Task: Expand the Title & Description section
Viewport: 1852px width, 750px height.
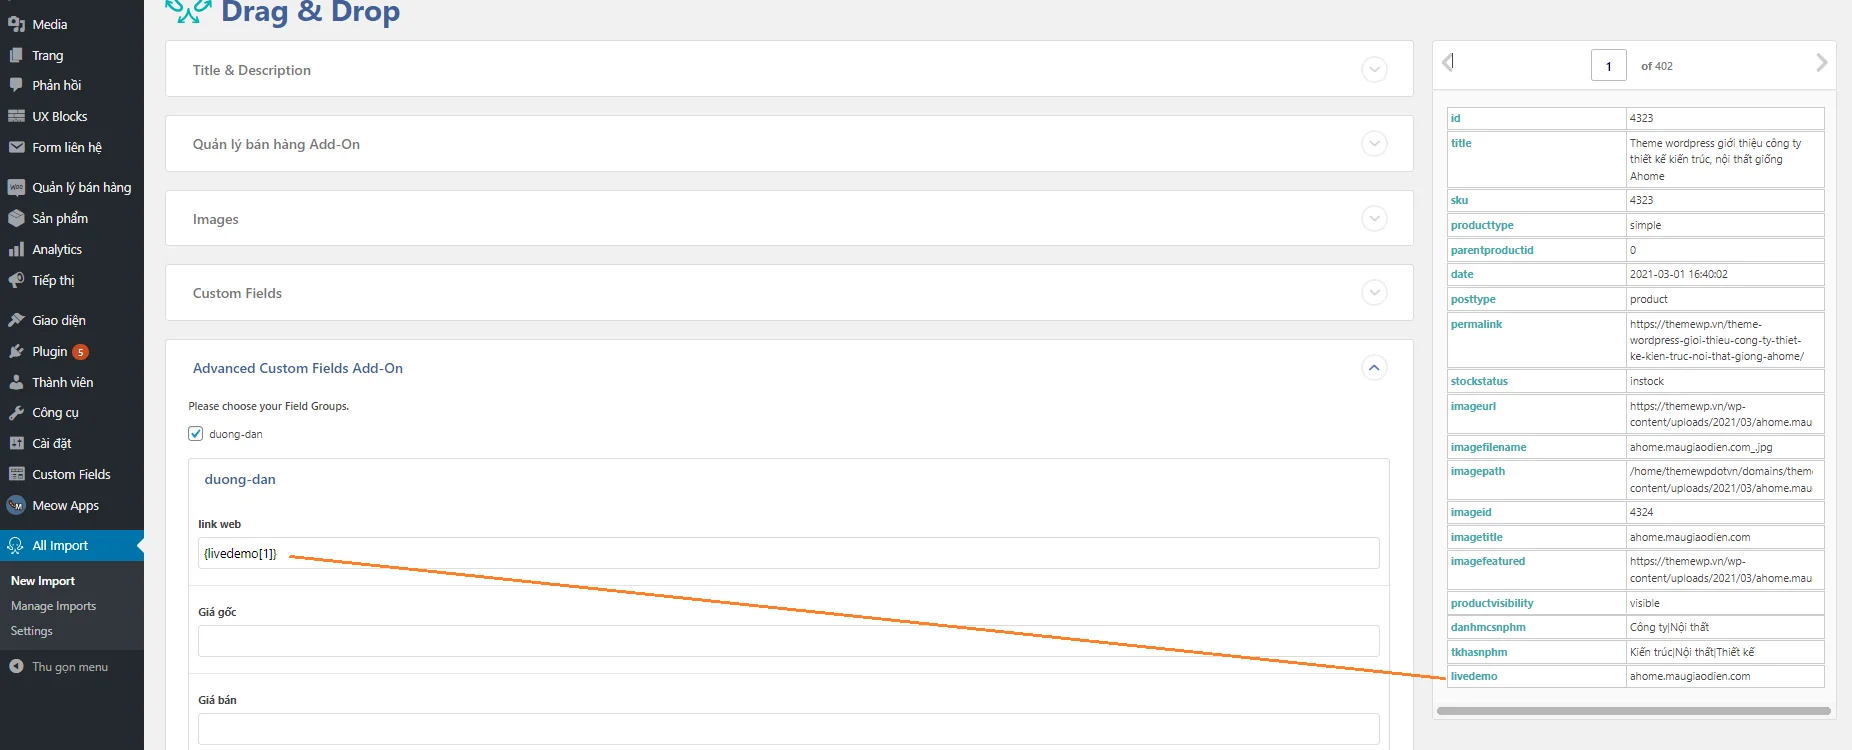Action: point(1374,70)
